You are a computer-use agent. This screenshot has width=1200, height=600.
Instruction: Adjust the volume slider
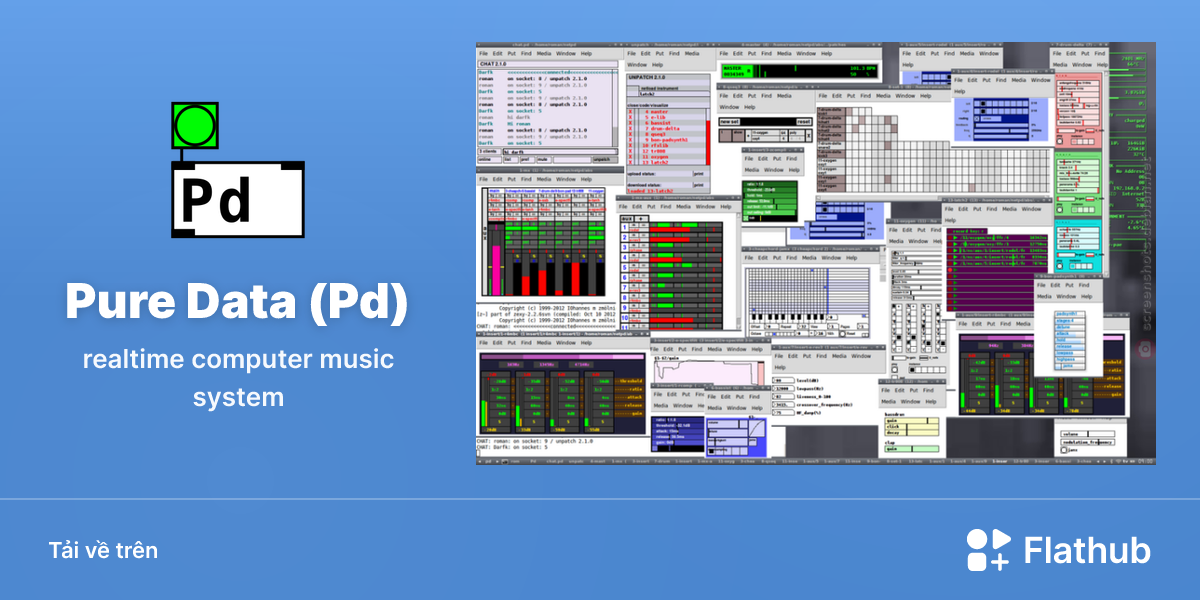(1087, 434)
